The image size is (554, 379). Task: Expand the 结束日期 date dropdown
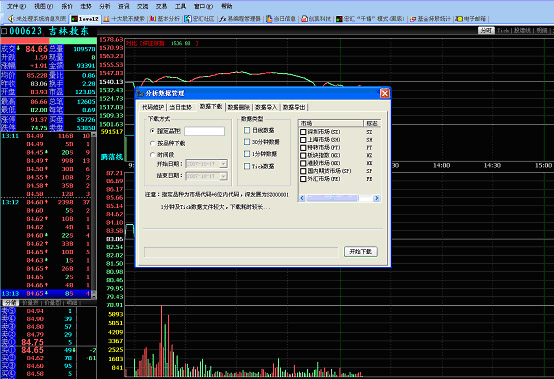(223, 176)
